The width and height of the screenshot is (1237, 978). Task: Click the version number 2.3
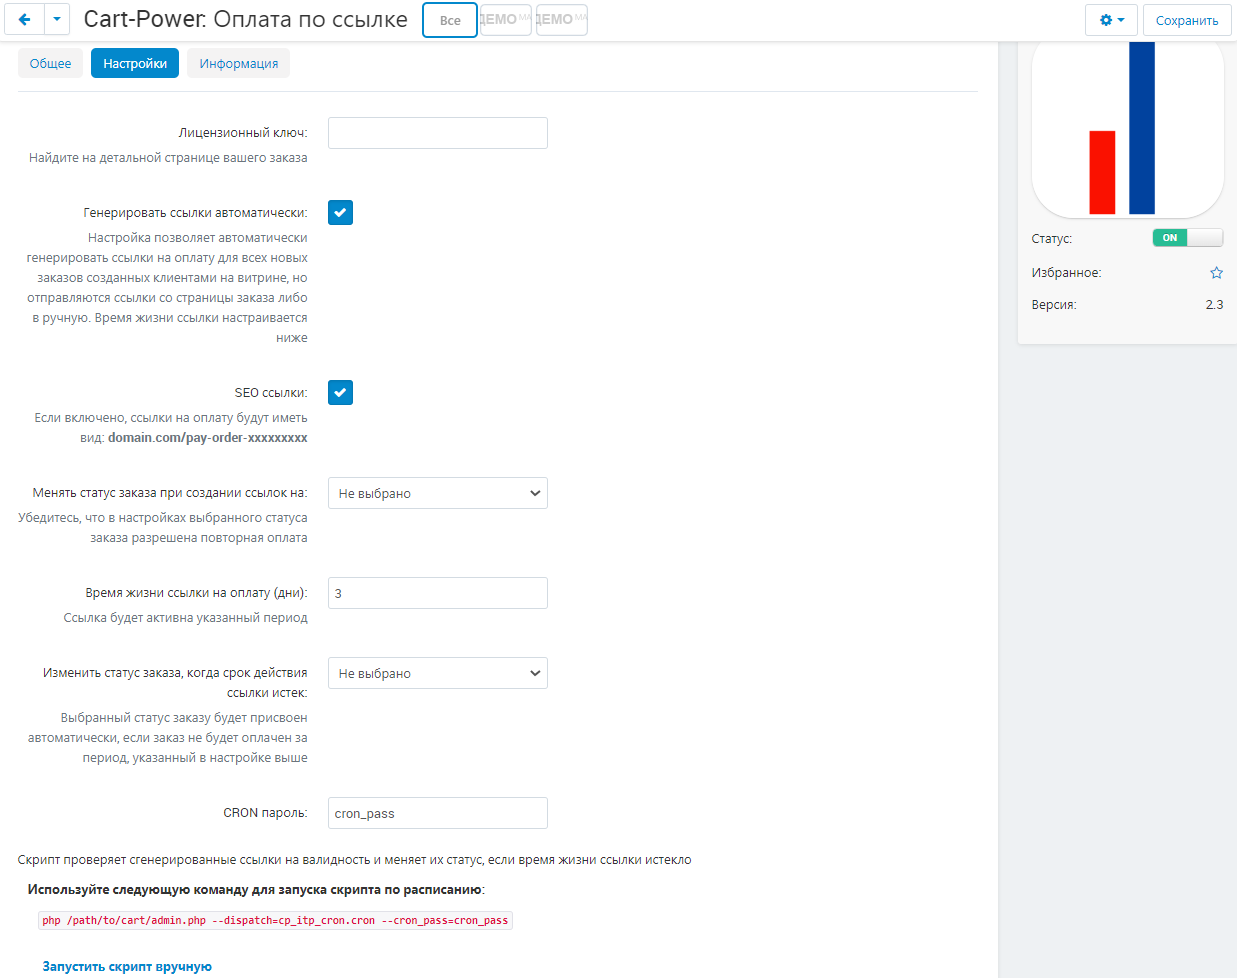(1214, 305)
